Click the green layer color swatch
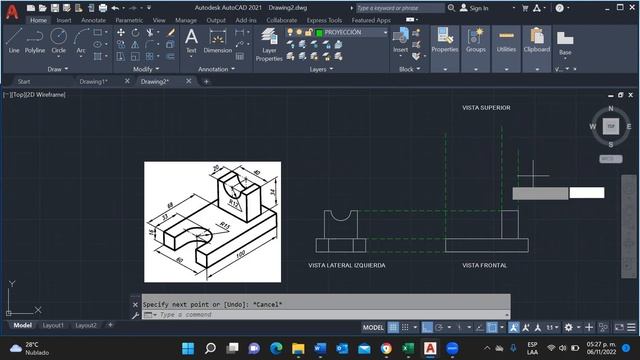Viewport: 640px width, 360px height. tap(319, 33)
